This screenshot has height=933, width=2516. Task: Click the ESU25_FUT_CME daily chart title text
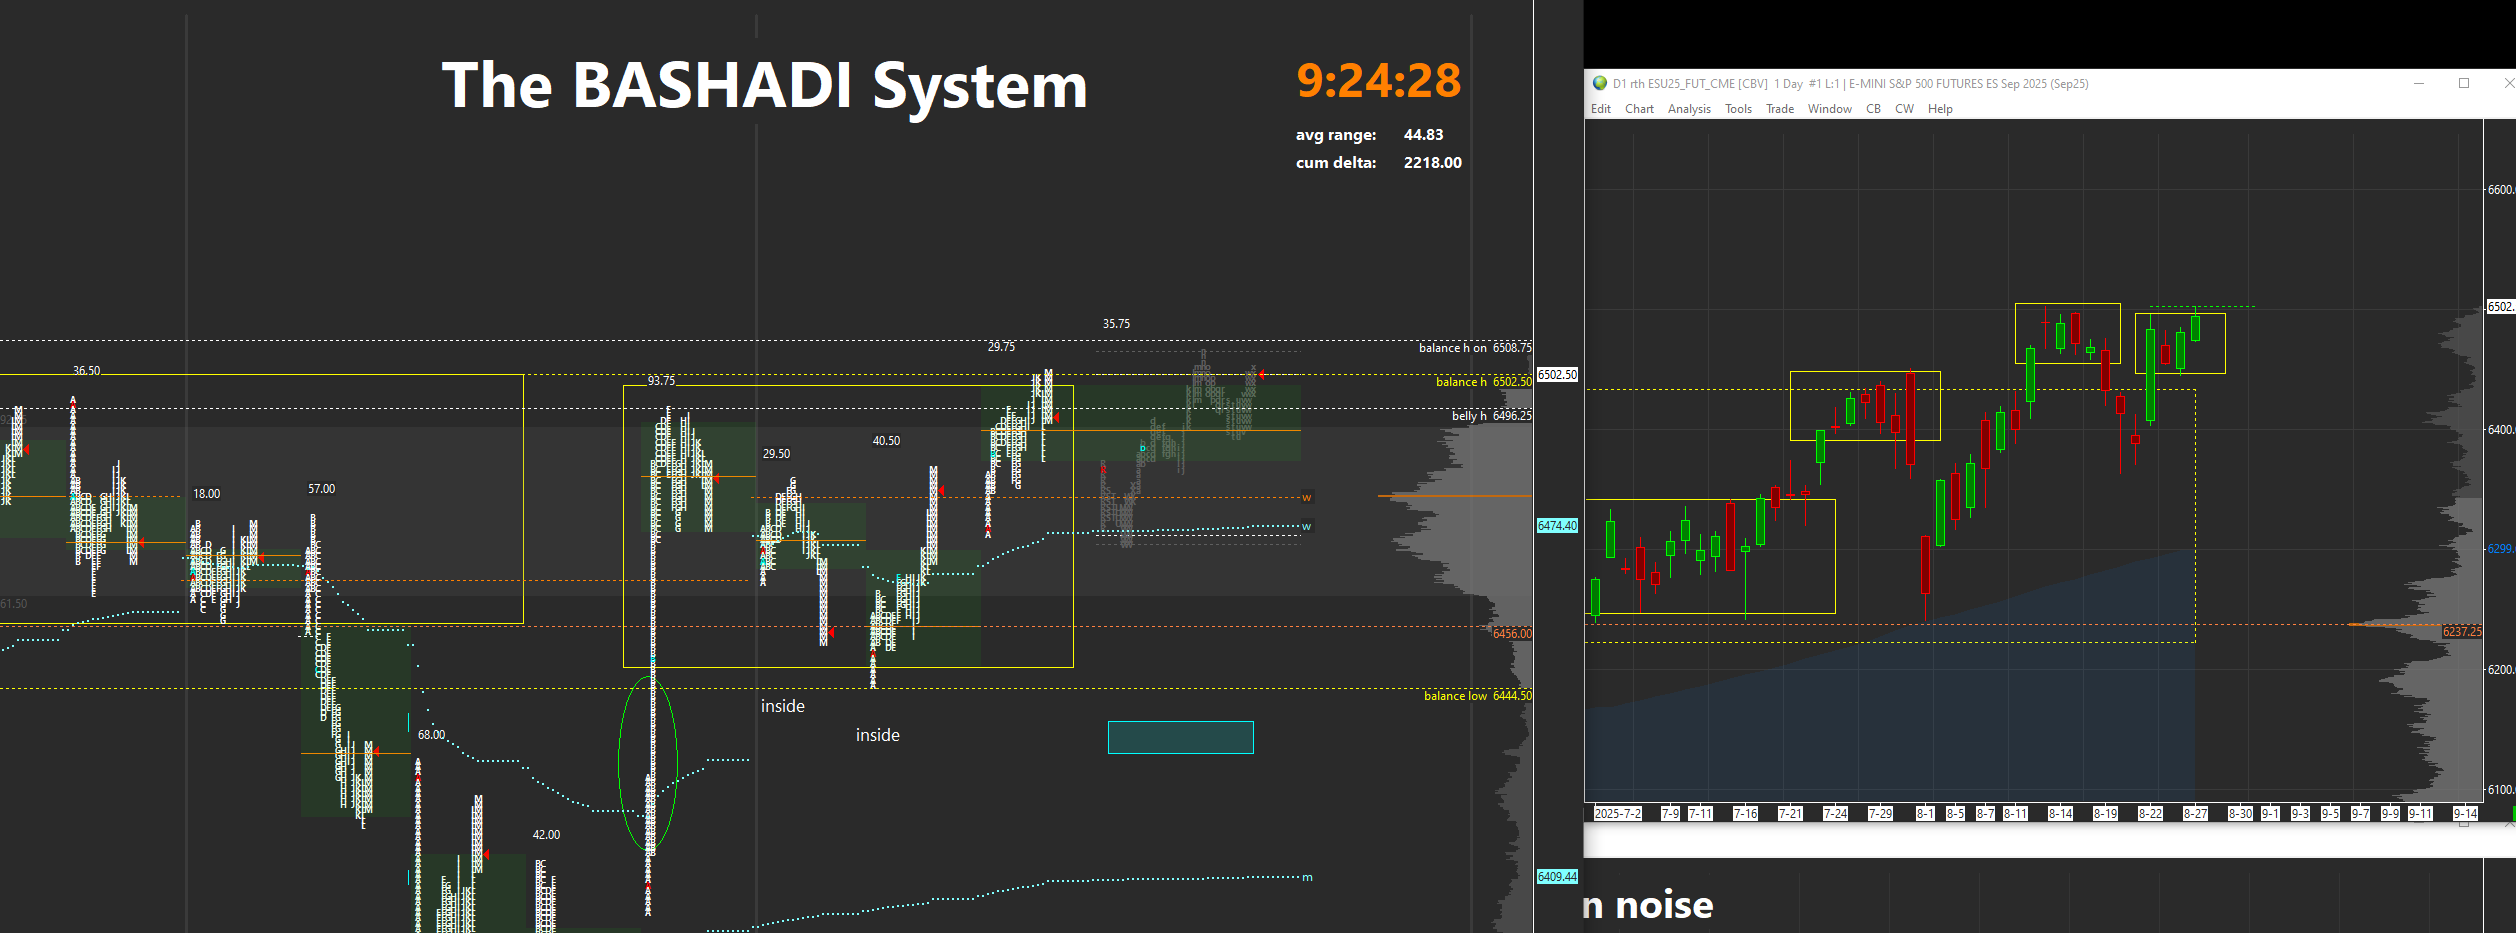coord(1850,84)
